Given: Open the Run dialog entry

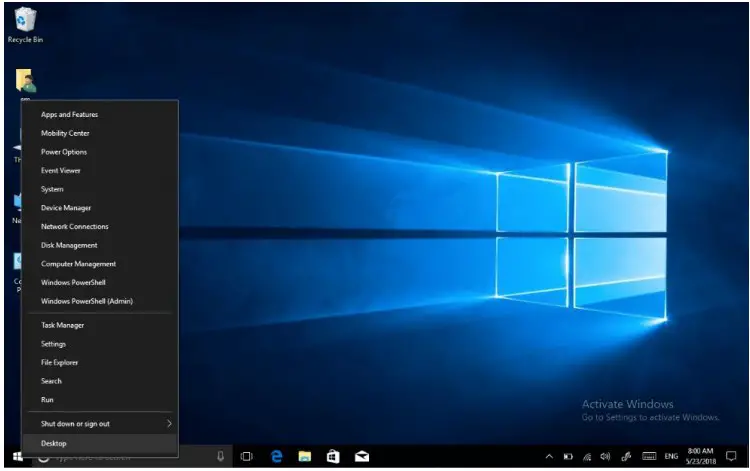Looking at the screenshot, I should (x=100, y=399).
